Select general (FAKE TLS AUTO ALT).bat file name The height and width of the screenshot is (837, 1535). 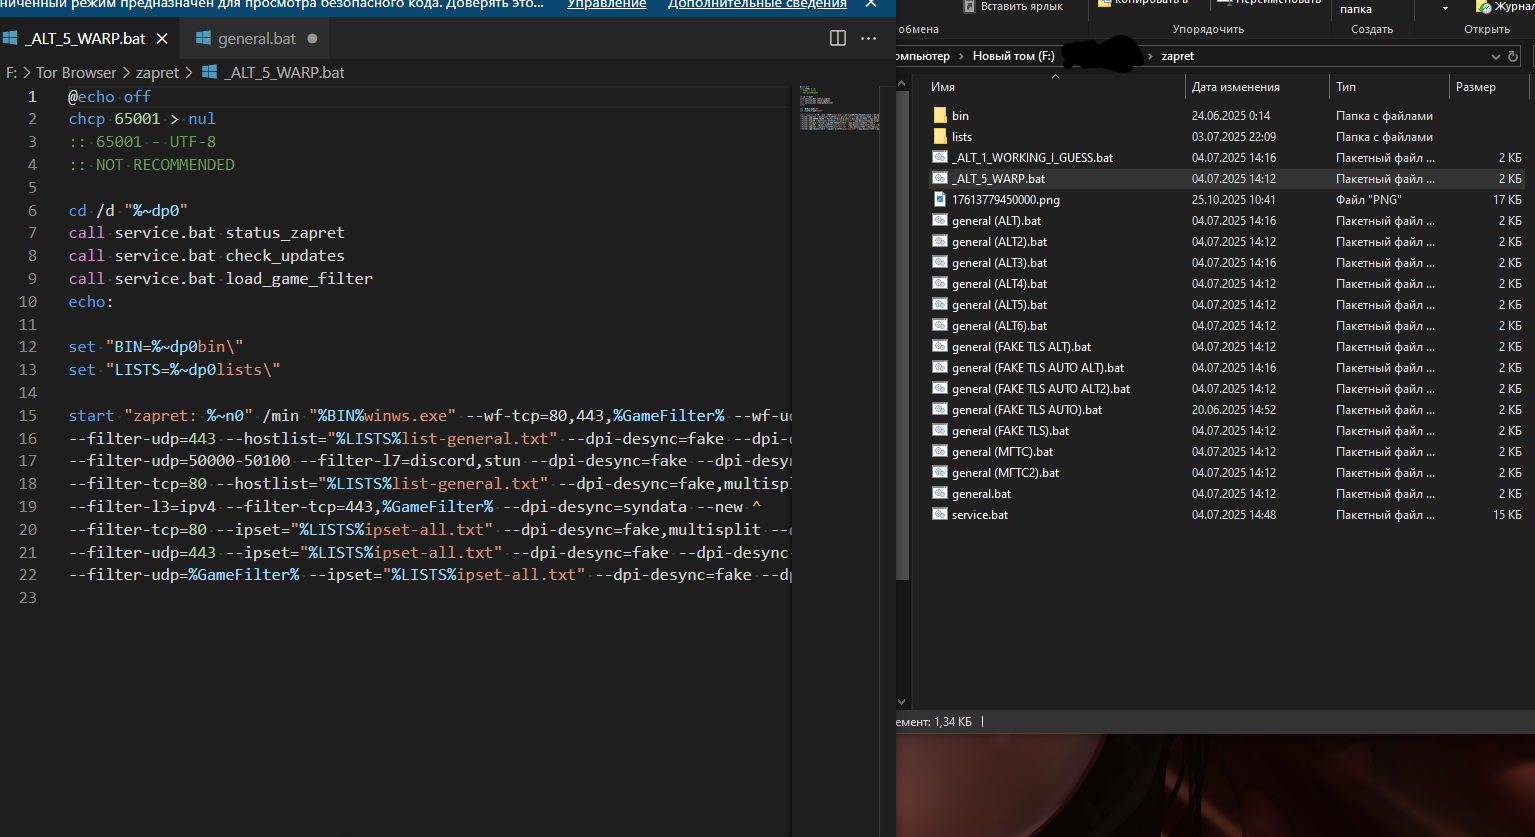pyautogui.click(x=1038, y=368)
